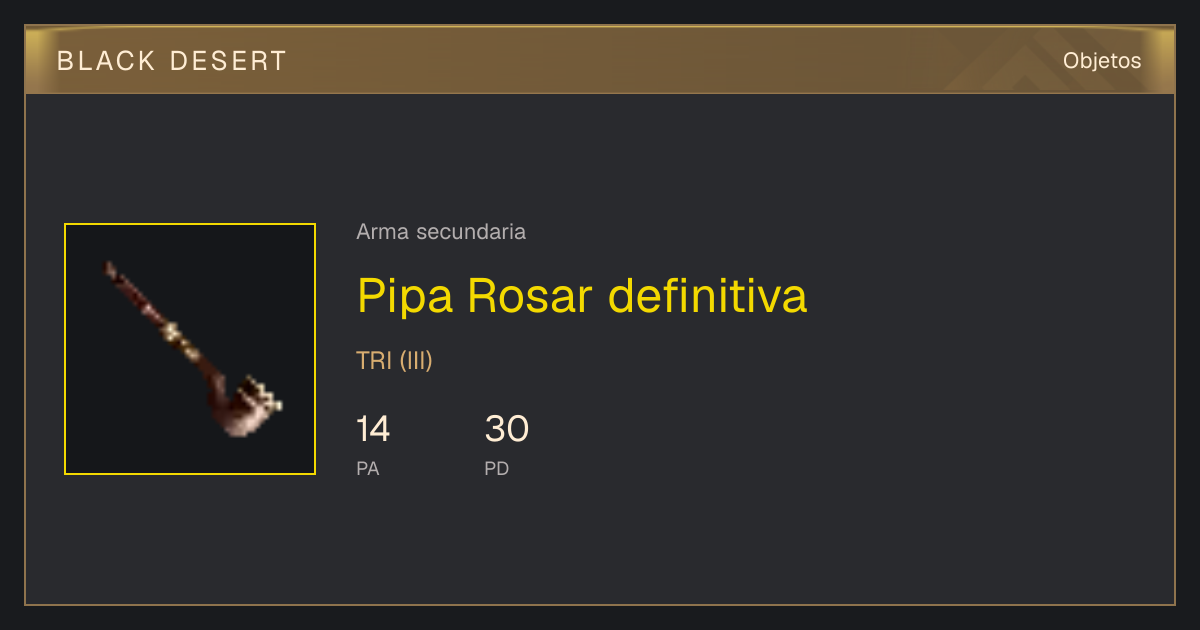Click the PD value 30
Image resolution: width=1200 pixels, height=630 pixels.
click(x=507, y=429)
